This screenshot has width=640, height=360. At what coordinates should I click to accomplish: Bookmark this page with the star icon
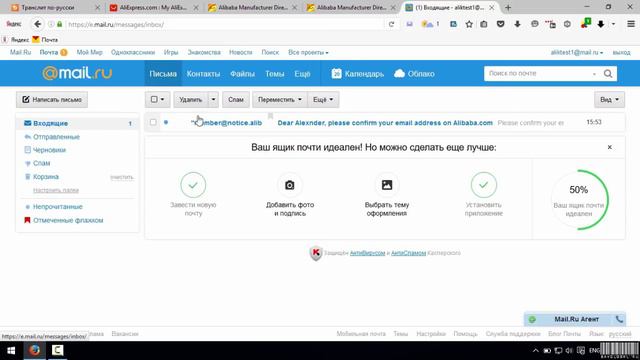tap(469, 24)
